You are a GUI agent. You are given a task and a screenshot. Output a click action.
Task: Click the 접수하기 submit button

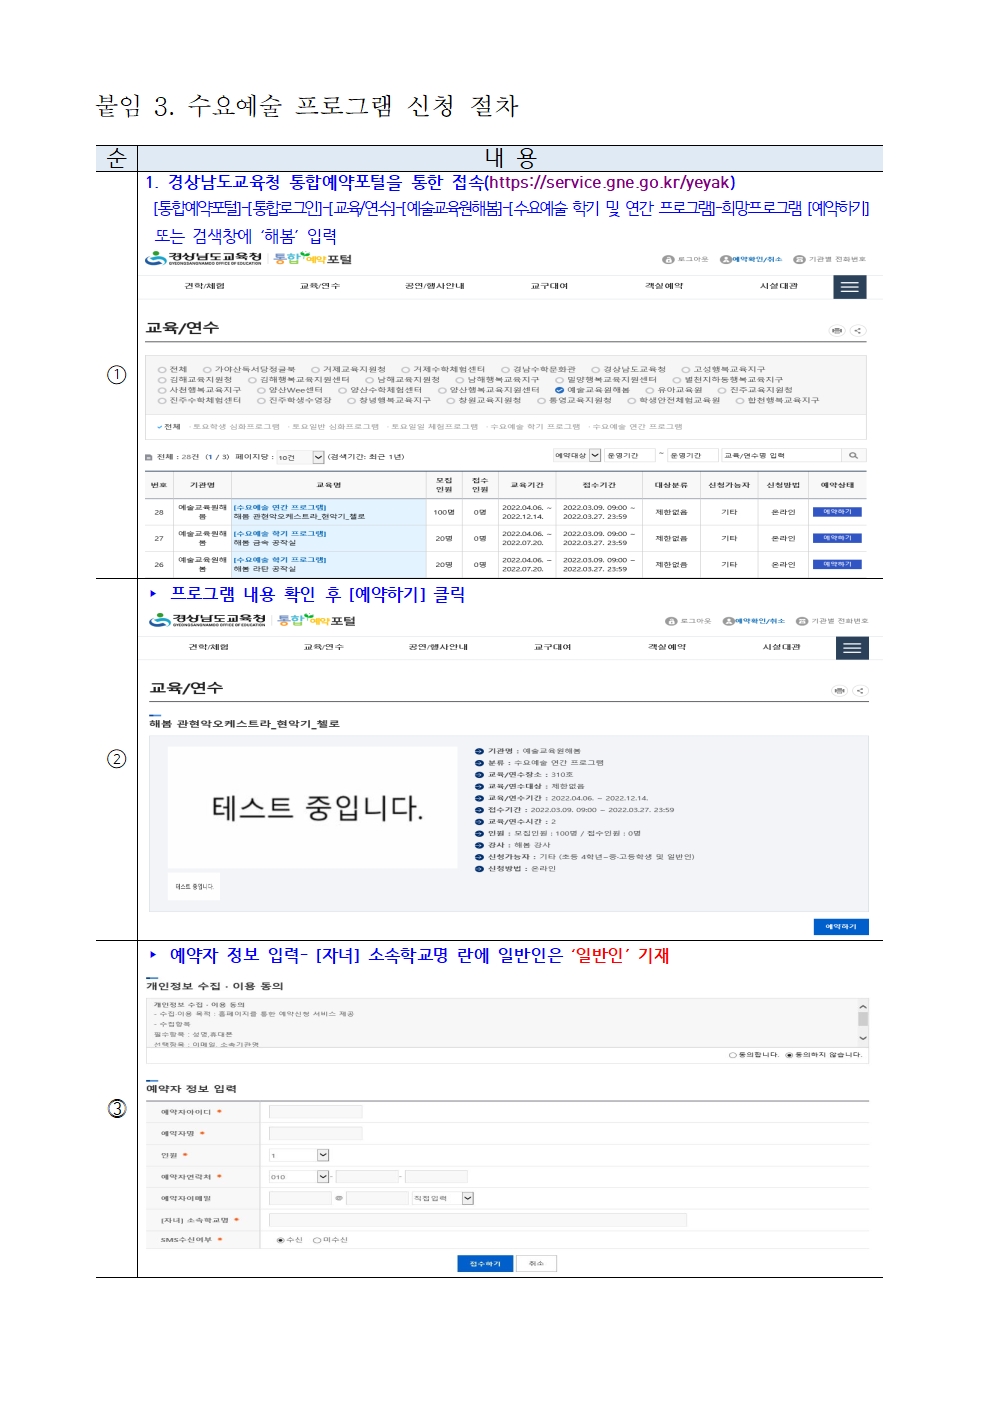[486, 1264]
